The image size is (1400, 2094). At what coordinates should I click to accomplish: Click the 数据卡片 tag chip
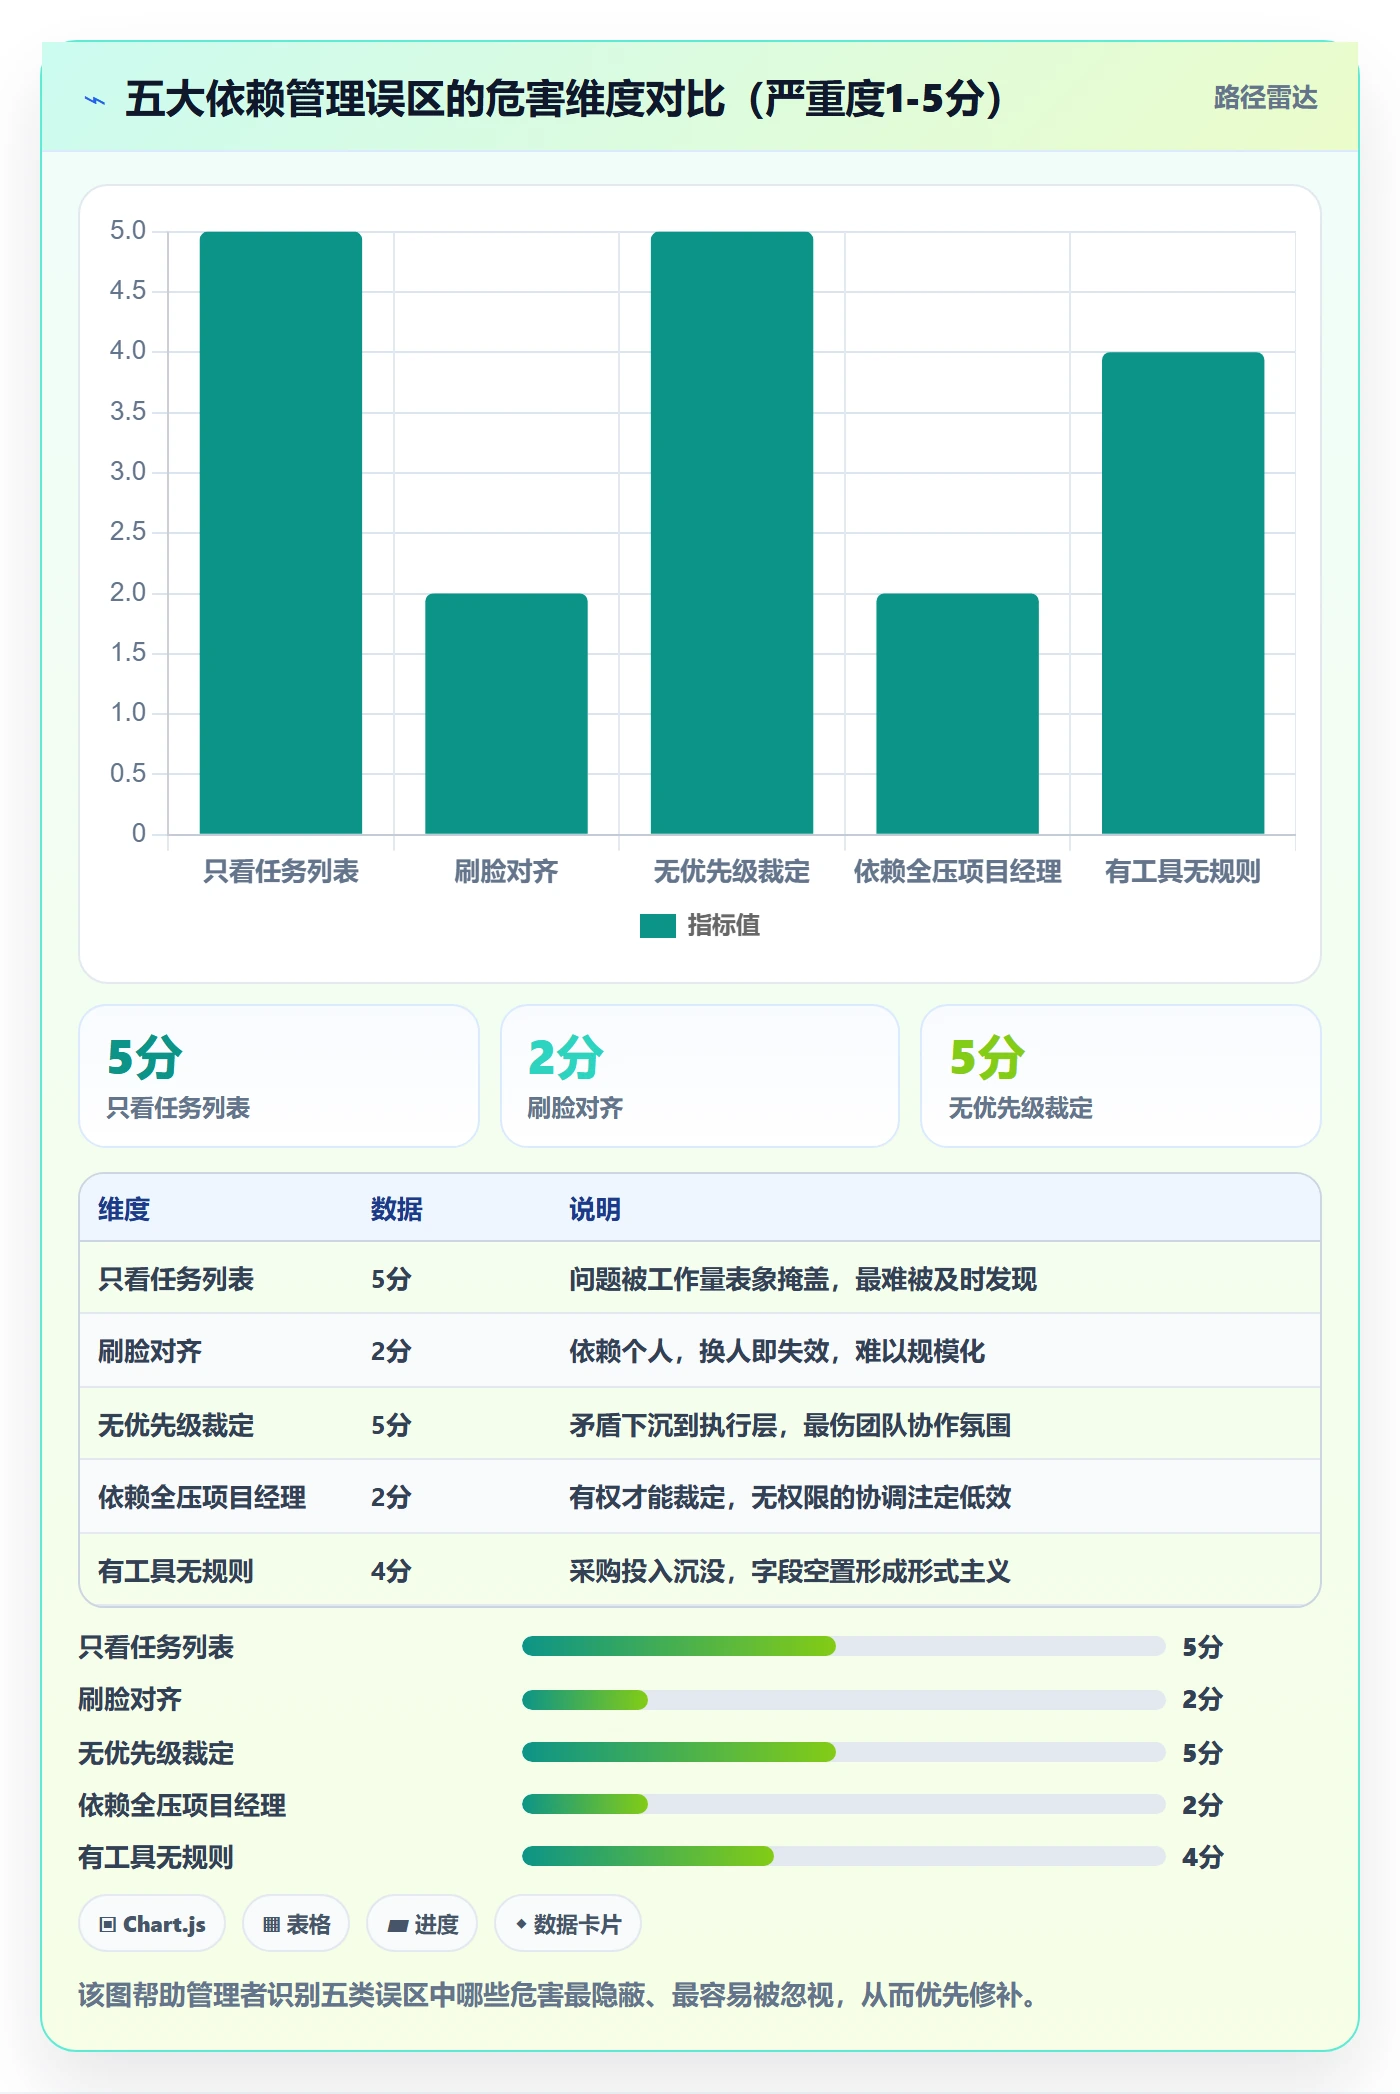point(568,1924)
